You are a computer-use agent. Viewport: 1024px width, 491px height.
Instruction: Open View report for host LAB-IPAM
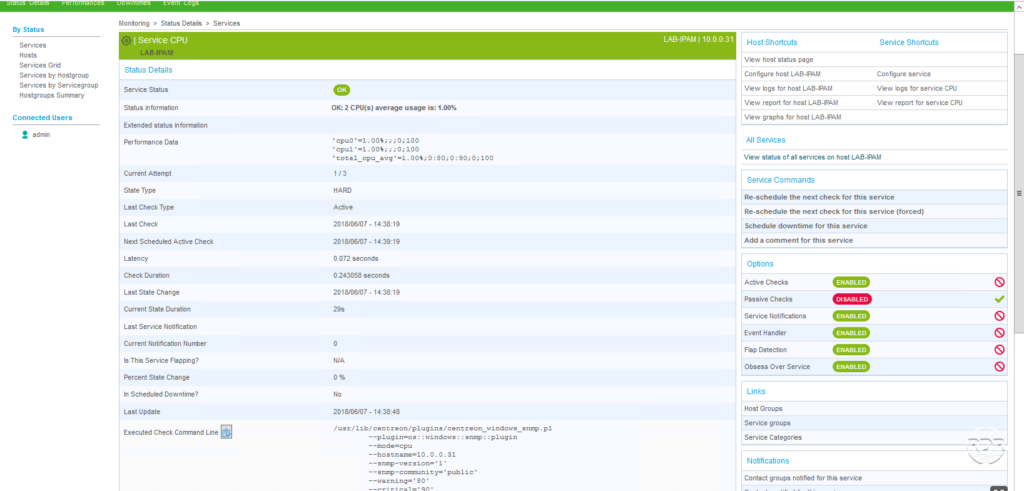click(791, 103)
